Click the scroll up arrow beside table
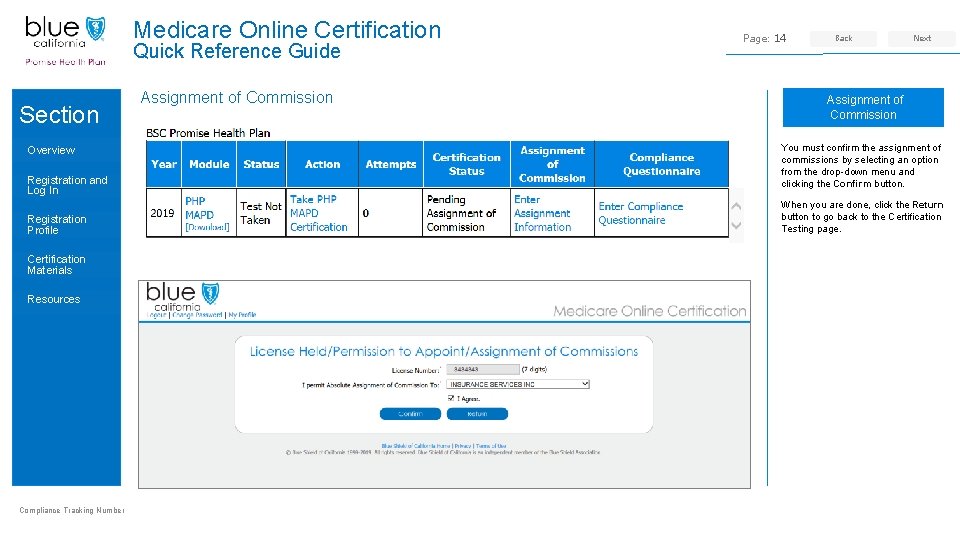960x540 pixels. click(x=737, y=206)
